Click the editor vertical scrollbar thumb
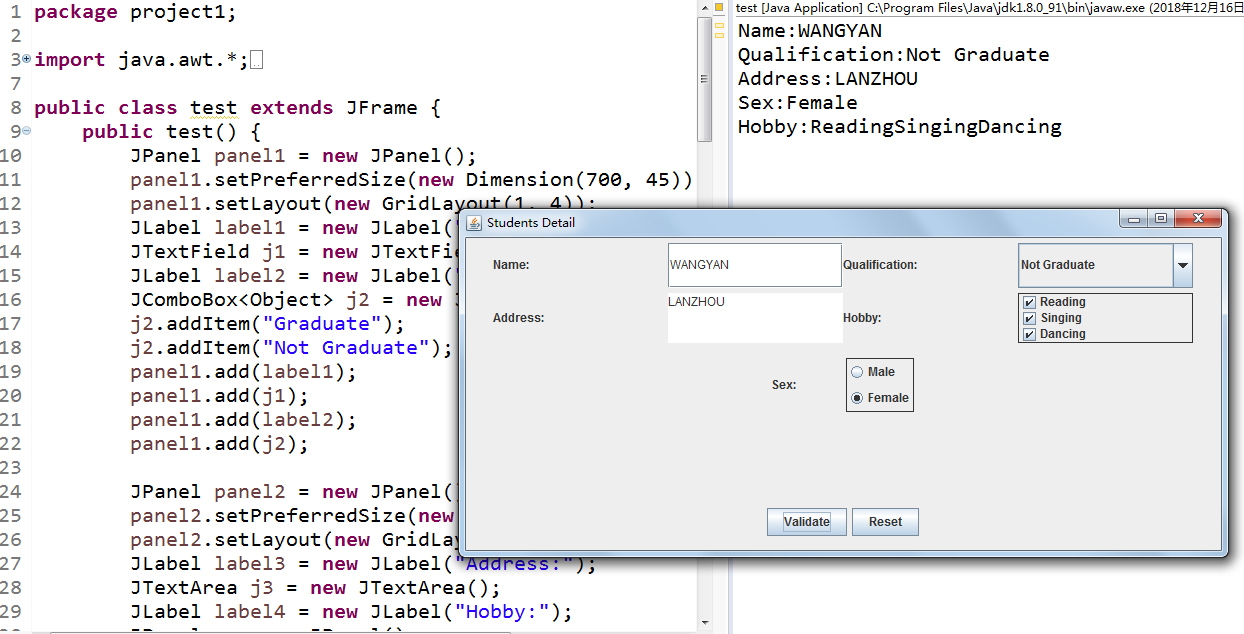Screen dimensions: 1244x634 tap(705, 78)
